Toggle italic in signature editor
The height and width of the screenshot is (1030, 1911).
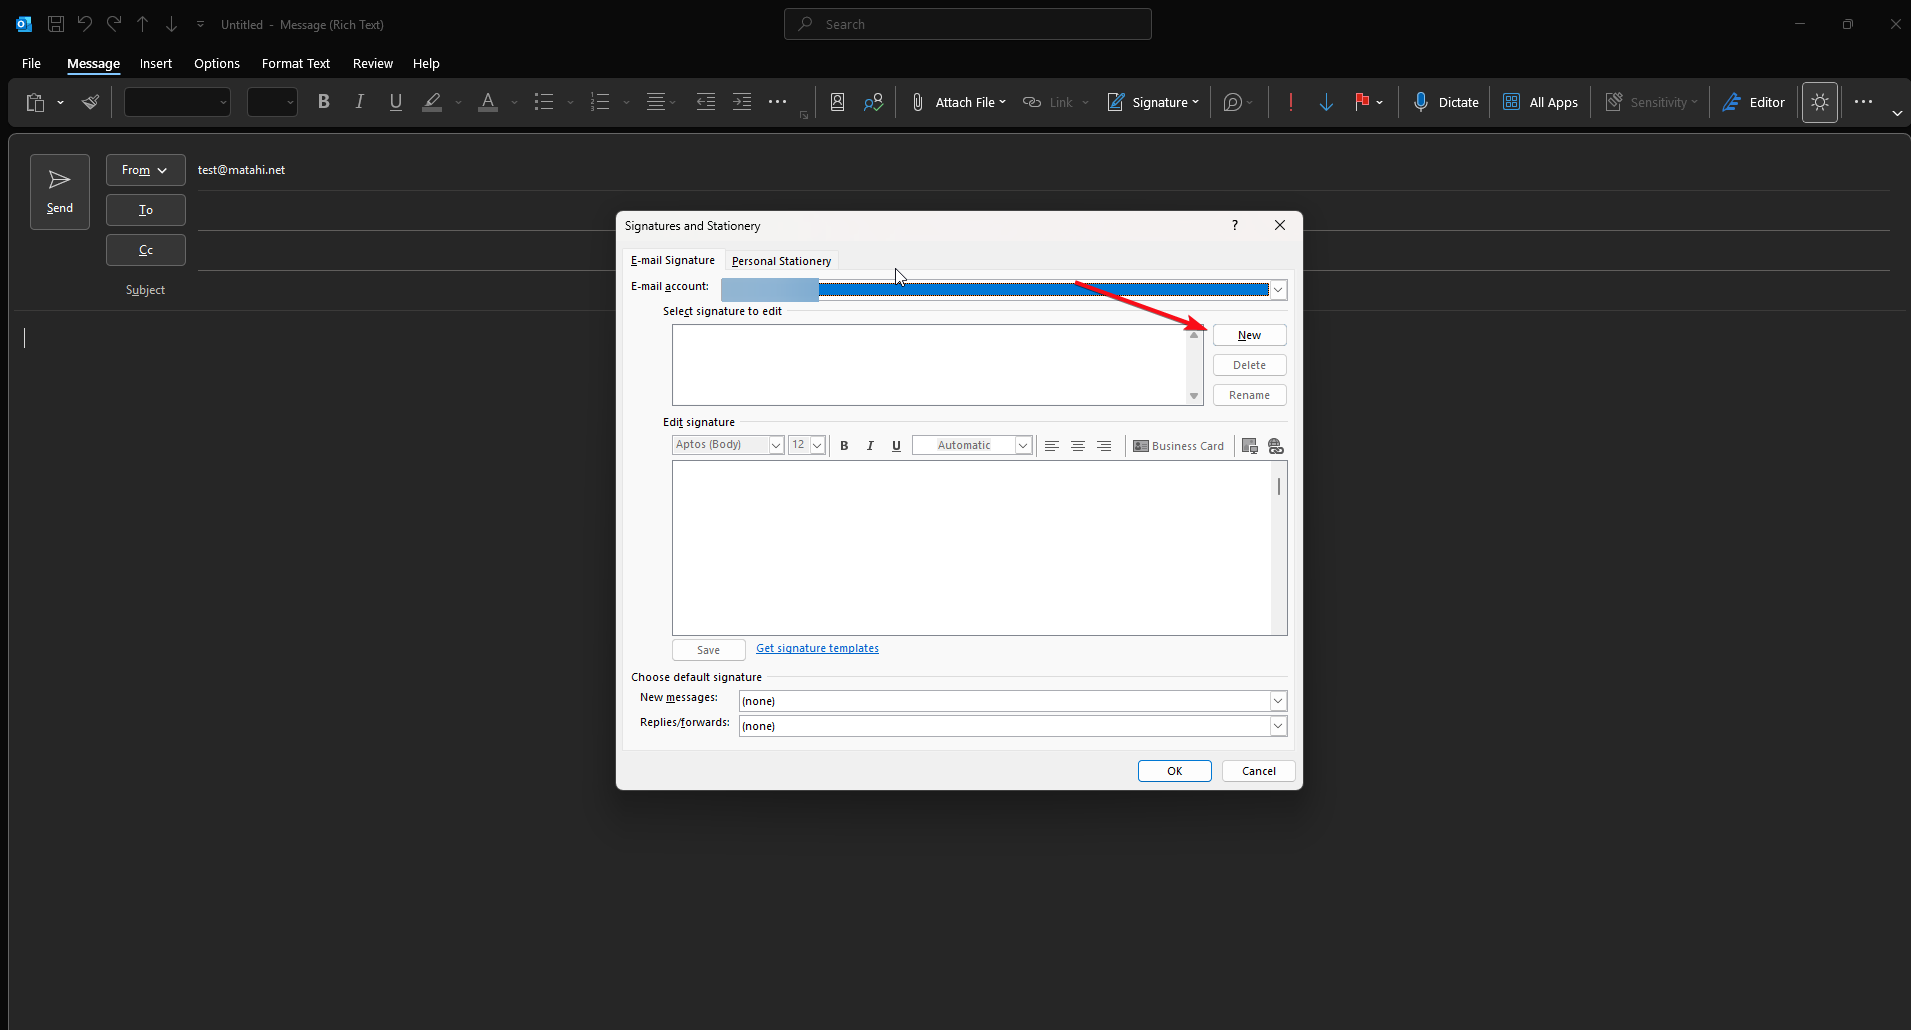click(870, 446)
